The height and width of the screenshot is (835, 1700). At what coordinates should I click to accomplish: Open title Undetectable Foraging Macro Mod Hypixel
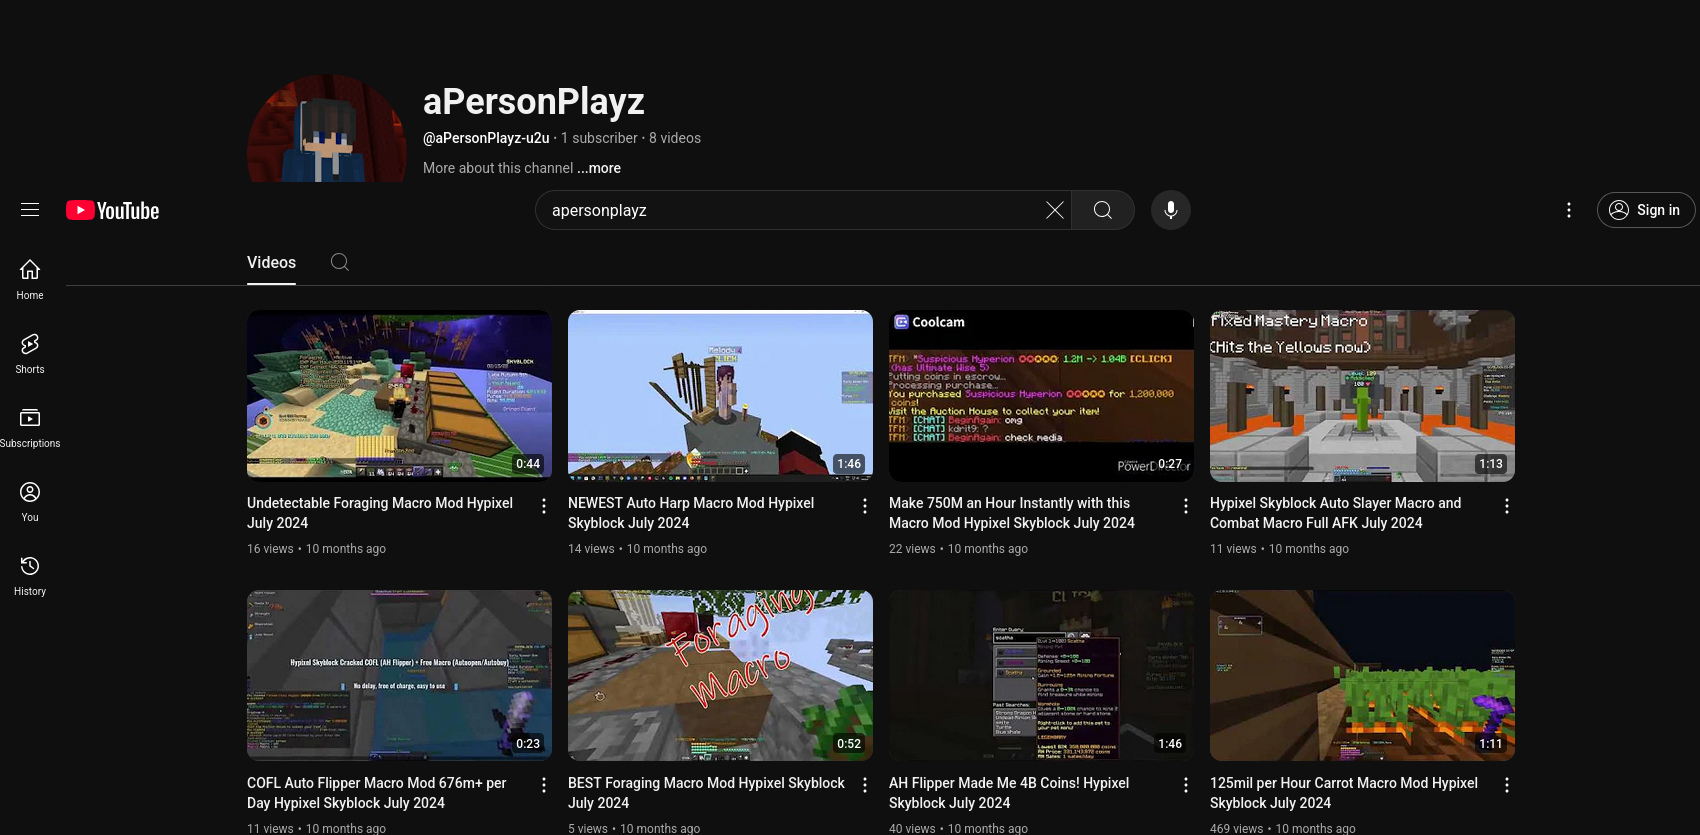click(x=380, y=513)
